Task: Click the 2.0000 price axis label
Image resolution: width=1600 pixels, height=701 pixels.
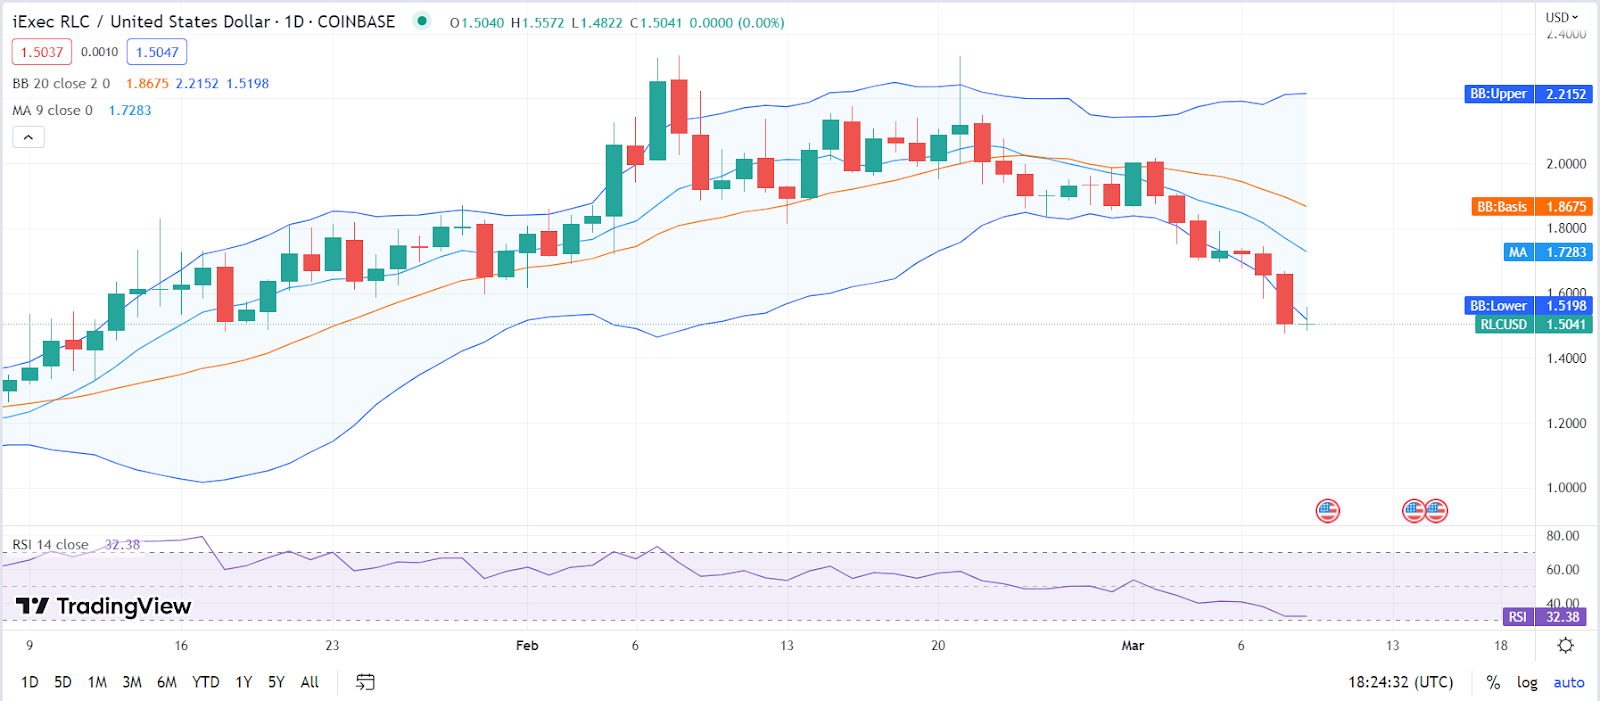Action: (x=1566, y=163)
